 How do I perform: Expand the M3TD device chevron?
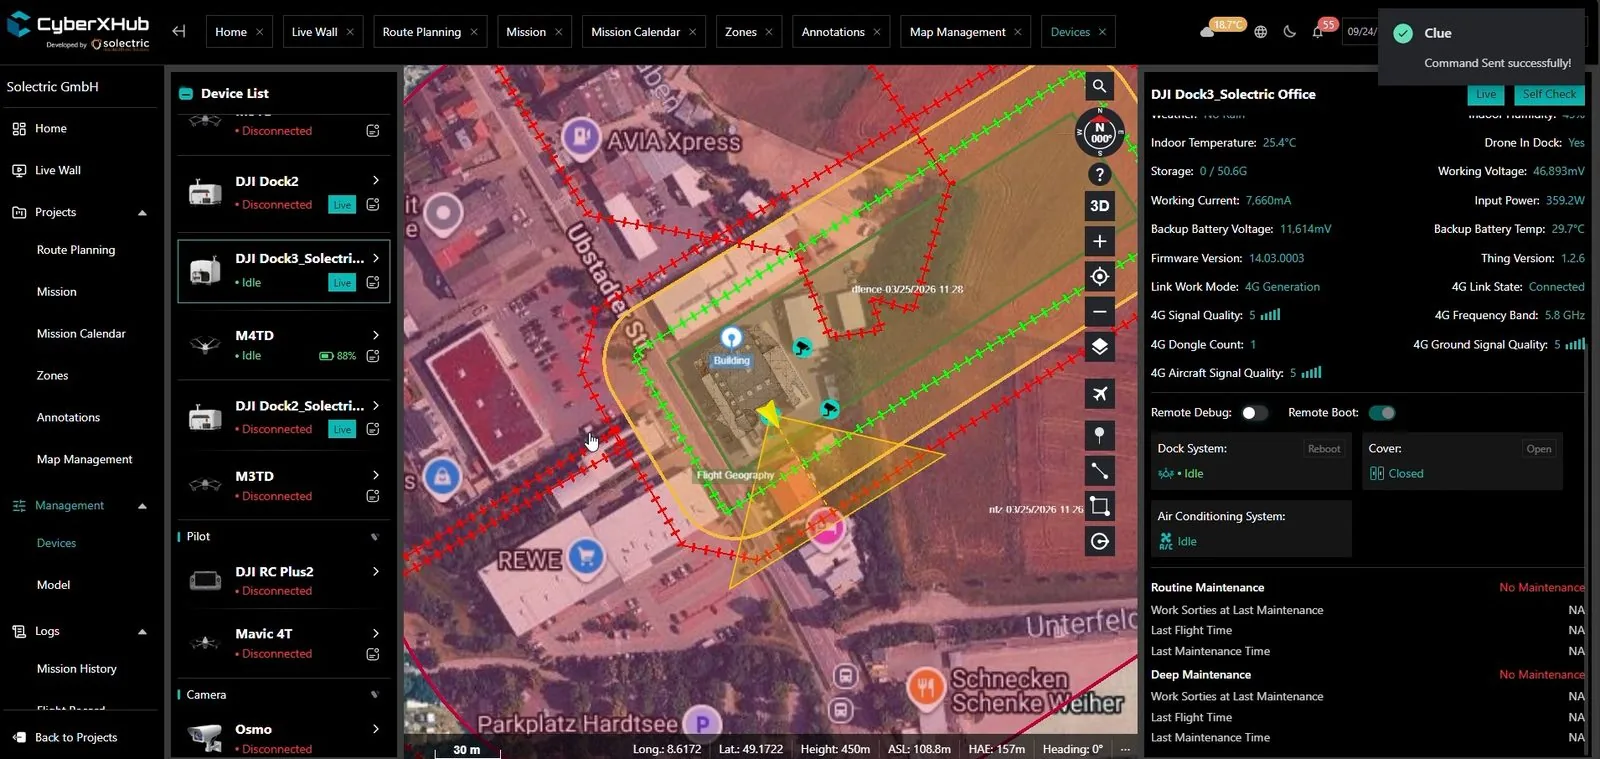(x=376, y=475)
